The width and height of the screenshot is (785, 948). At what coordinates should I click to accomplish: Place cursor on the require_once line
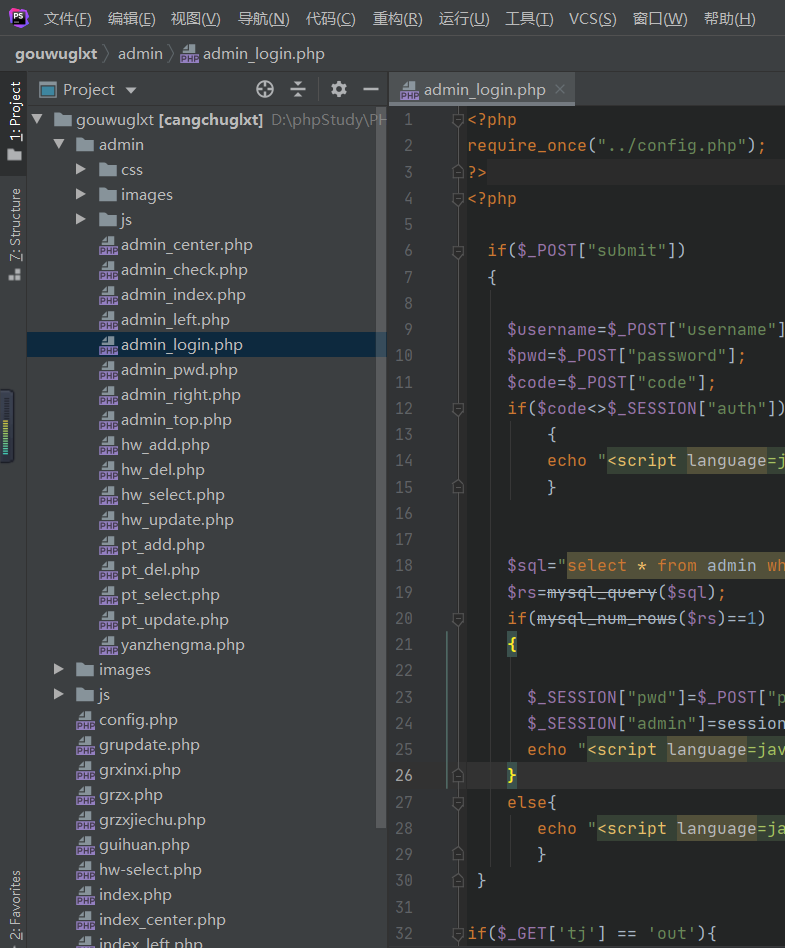pyautogui.click(x=616, y=146)
